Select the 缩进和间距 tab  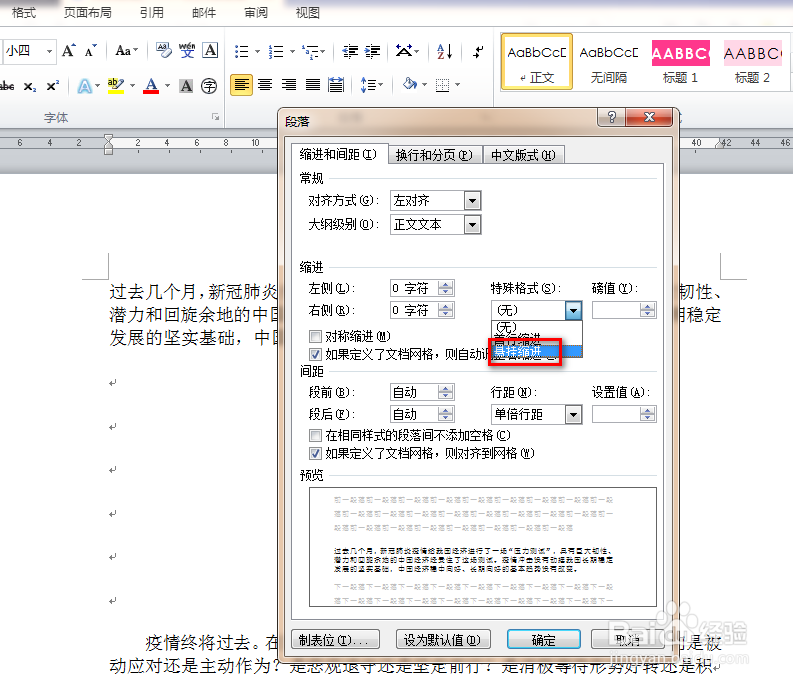coord(338,154)
